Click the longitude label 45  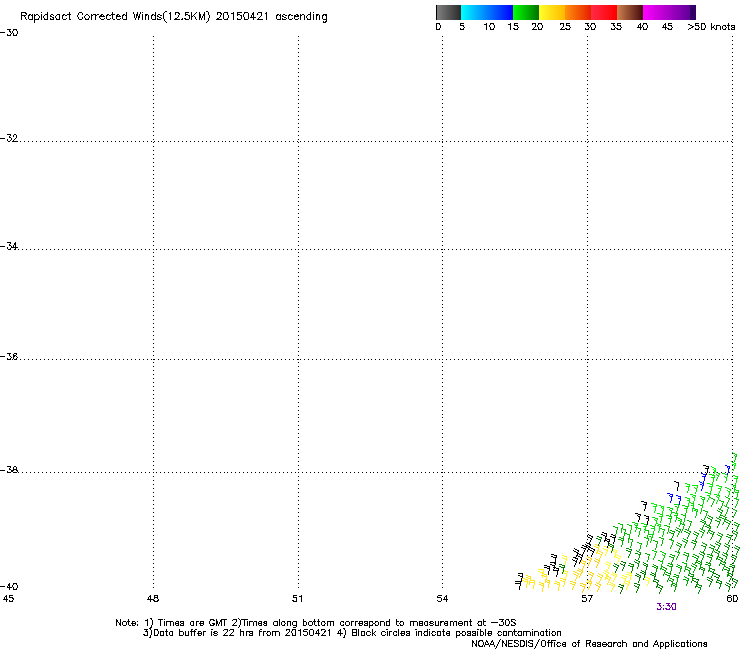click(8, 599)
